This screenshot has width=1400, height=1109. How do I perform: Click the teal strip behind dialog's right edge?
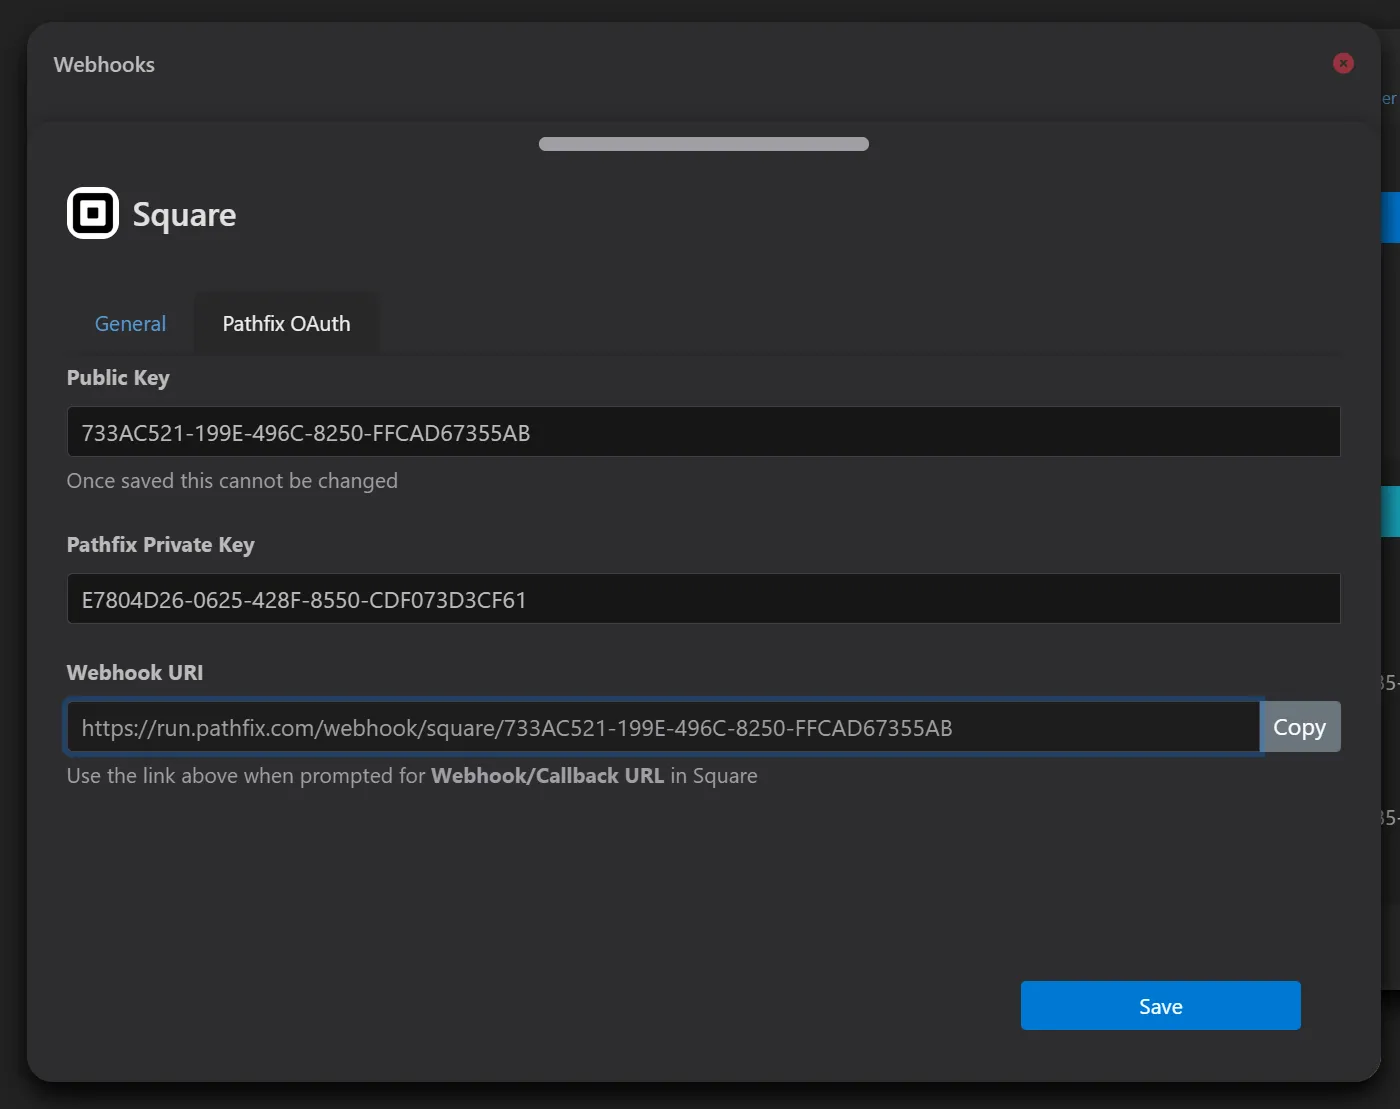(x=1390, y=512)
